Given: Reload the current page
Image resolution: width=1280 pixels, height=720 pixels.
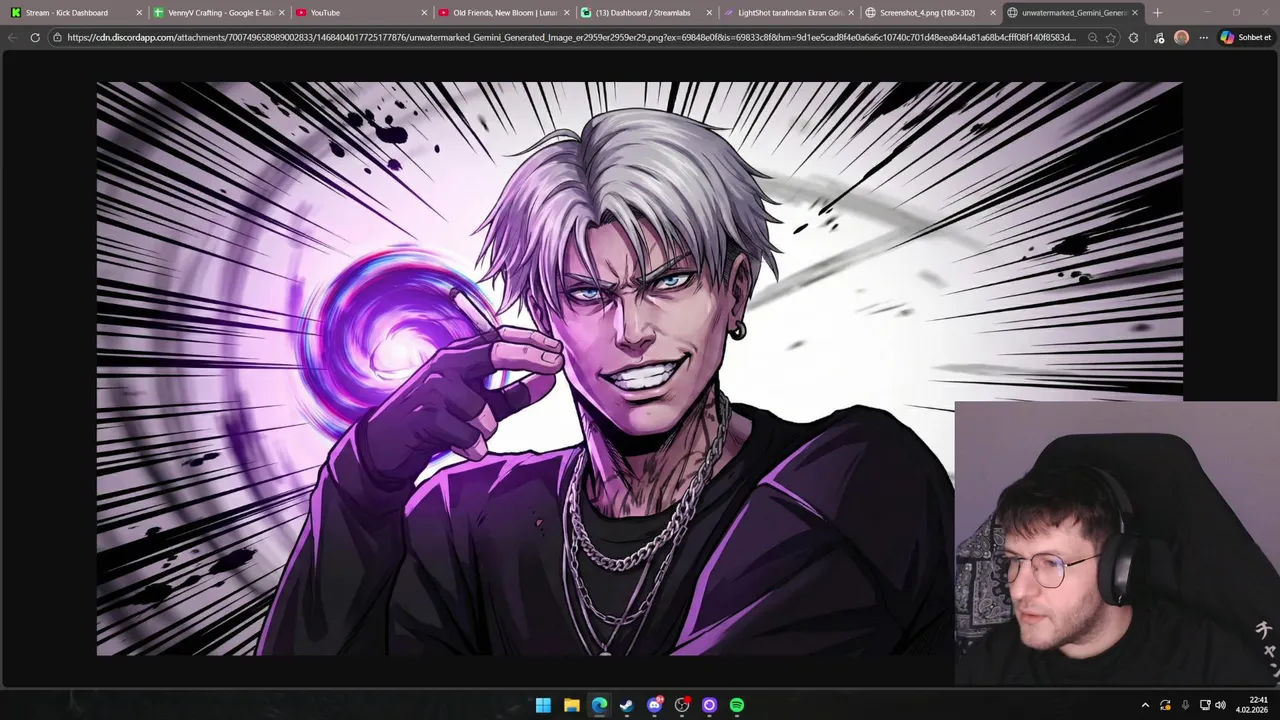Looking at the screenshot, I should click(35, 37).
